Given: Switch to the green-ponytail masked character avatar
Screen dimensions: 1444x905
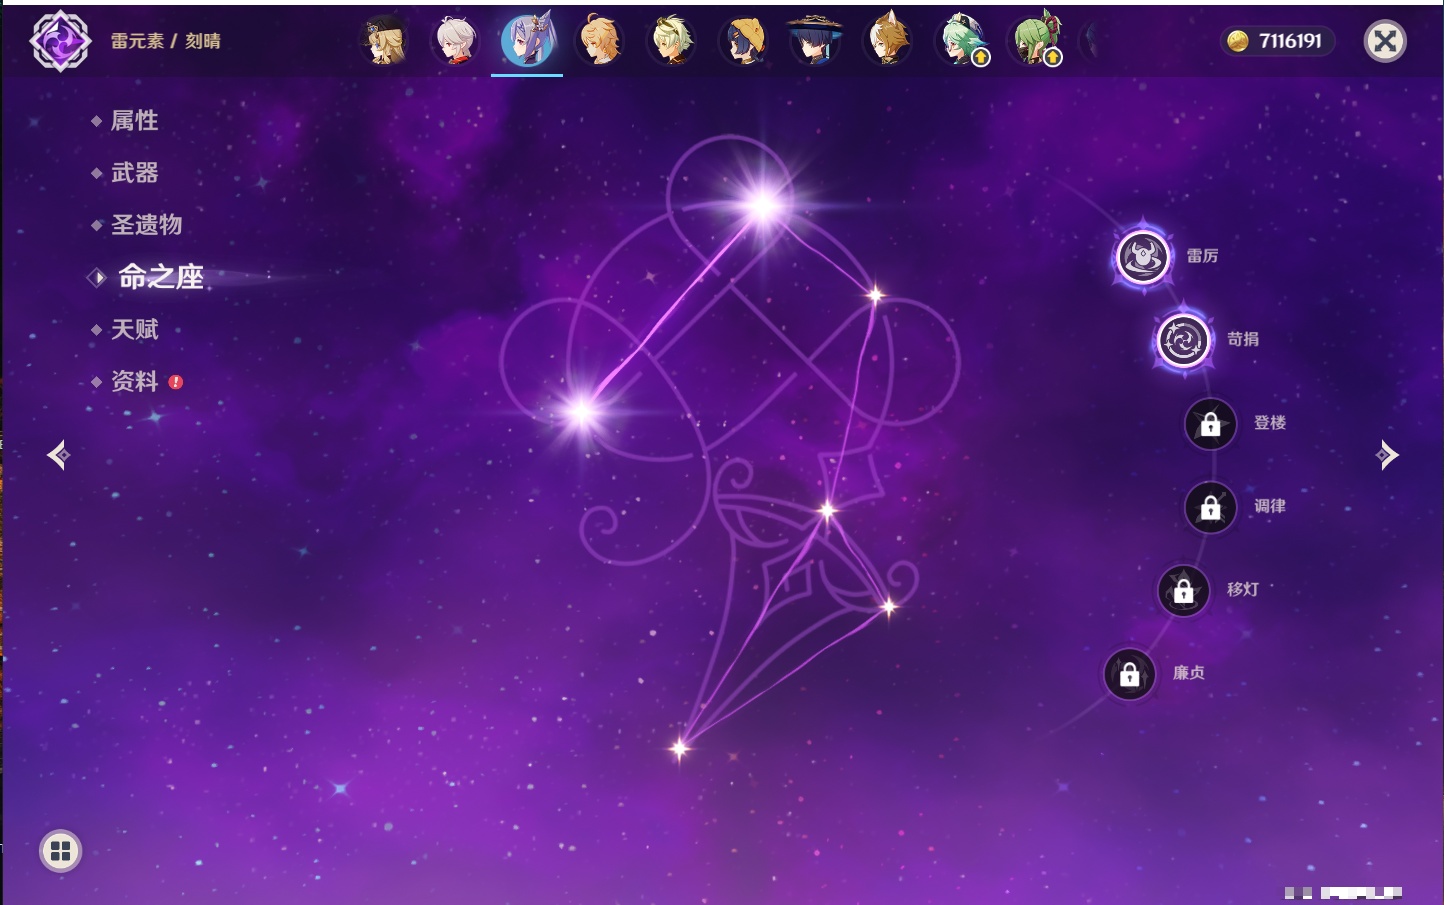Looking at the screenshot, I should [1032, 41].
